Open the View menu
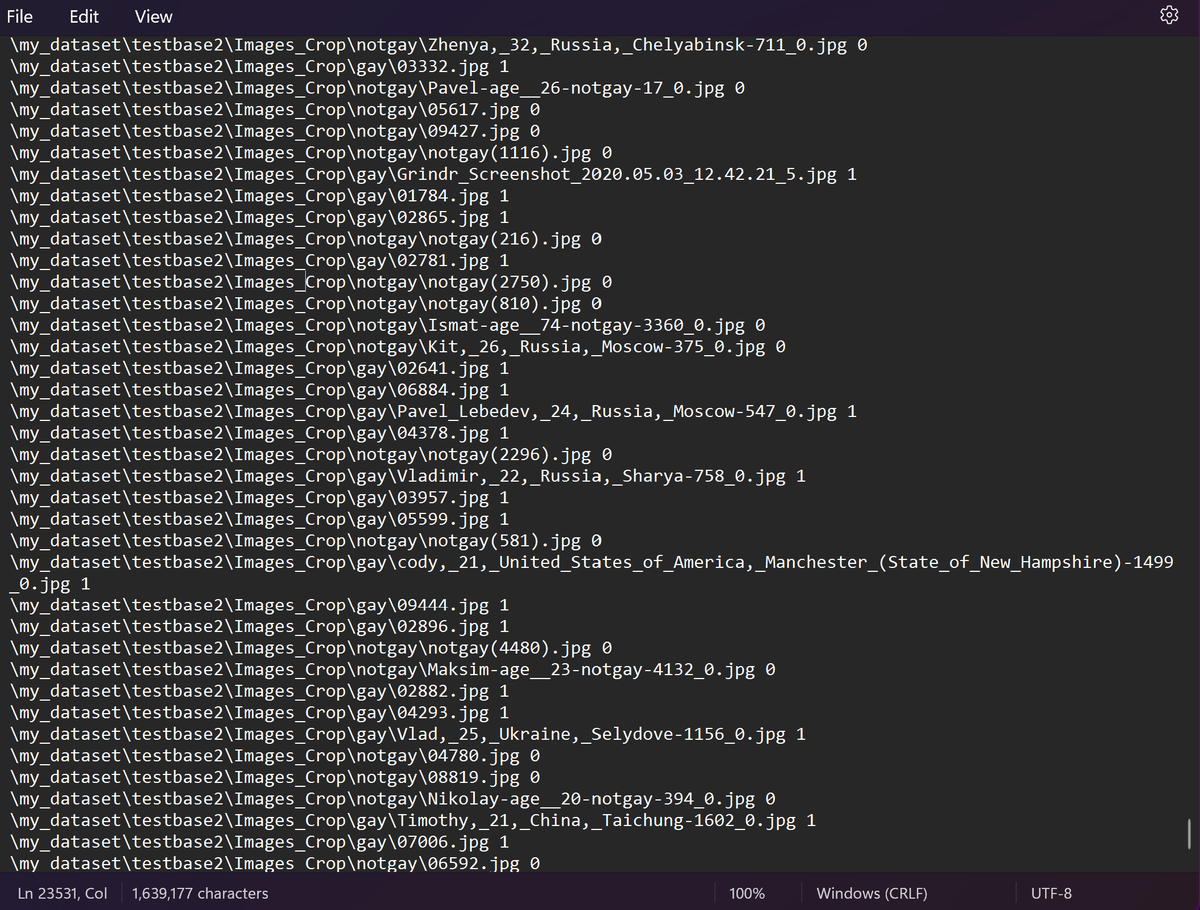Viewport: 1200px width, 910px height. pyautogui.click(x=153, y=16)
